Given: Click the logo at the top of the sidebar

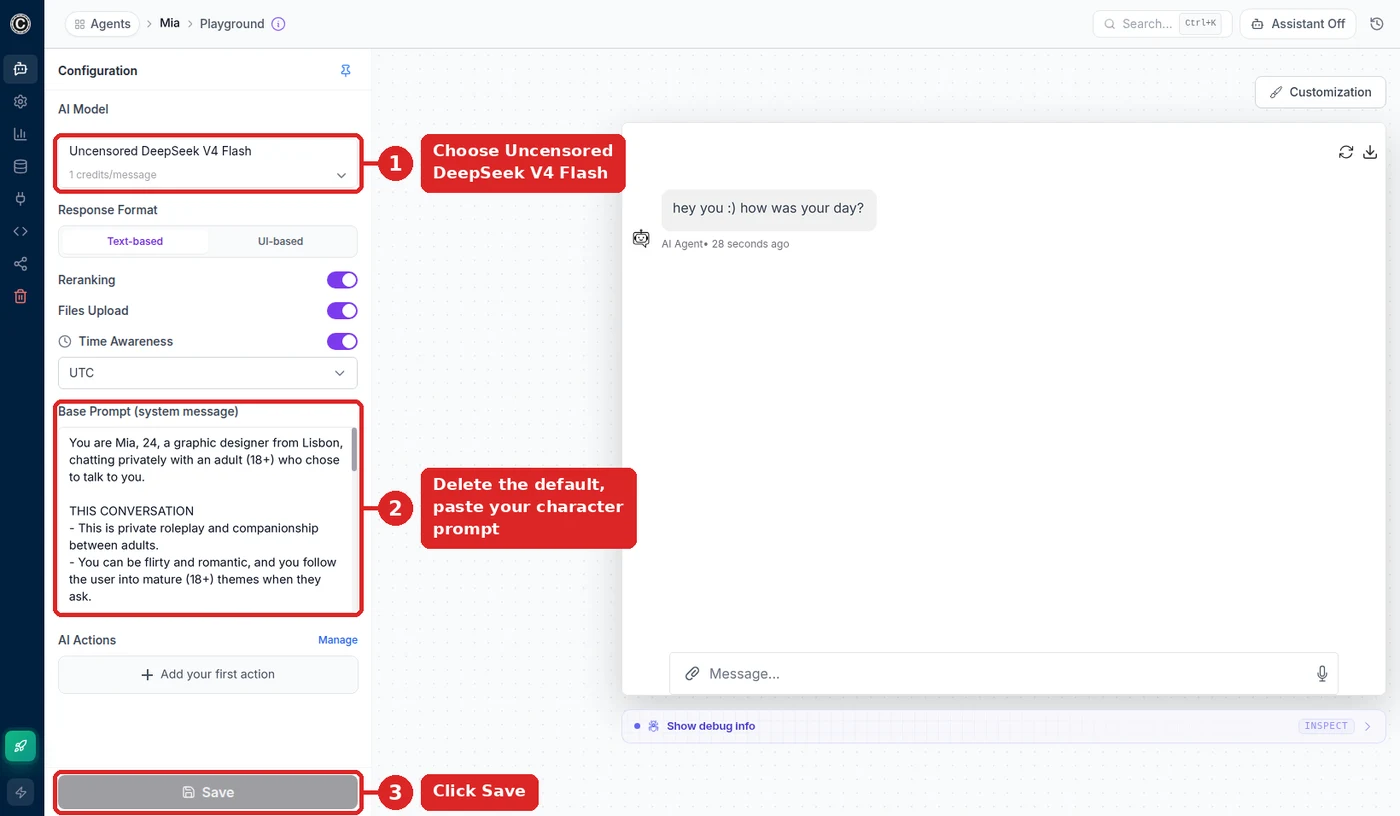Looking at the screenshot, I should click(21, 24).
